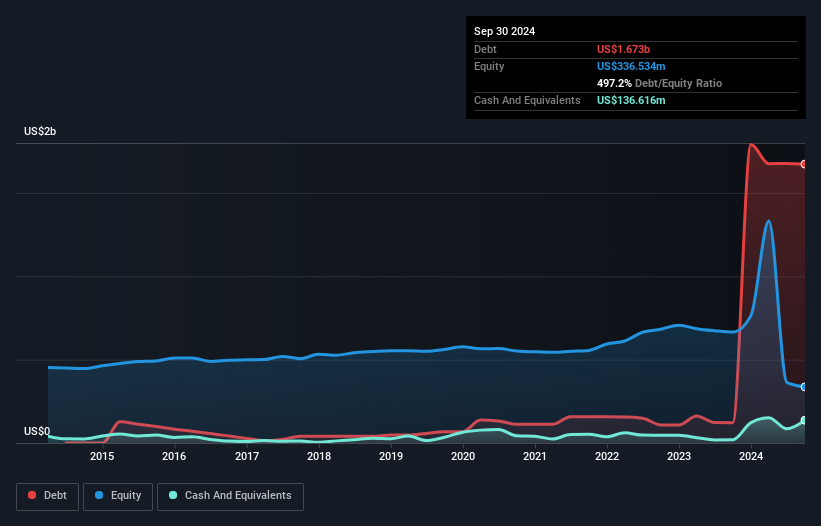Toggle Cash And Equivalents legend button

(230, 496)
